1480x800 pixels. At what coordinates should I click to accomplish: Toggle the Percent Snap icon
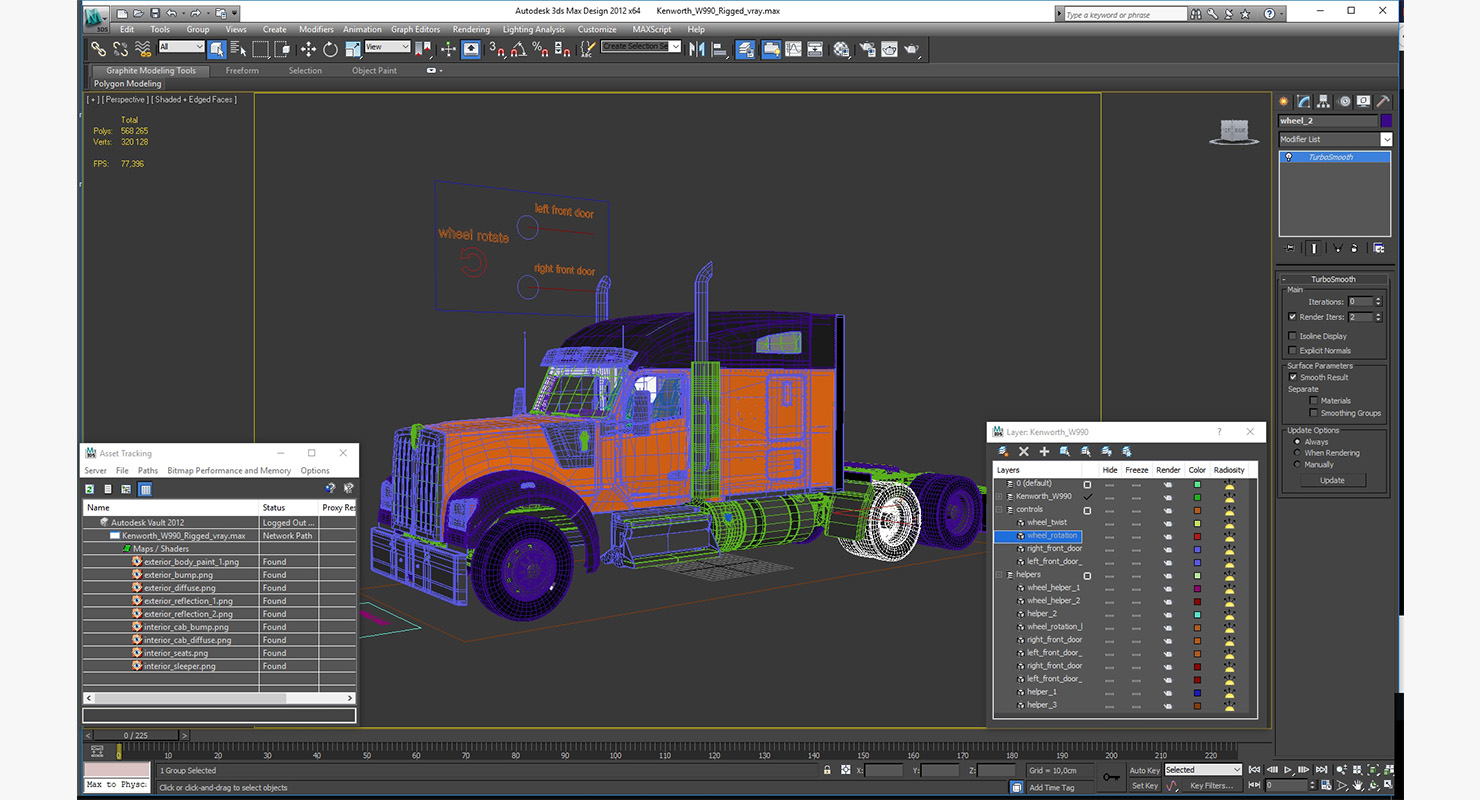pos(540,48)
